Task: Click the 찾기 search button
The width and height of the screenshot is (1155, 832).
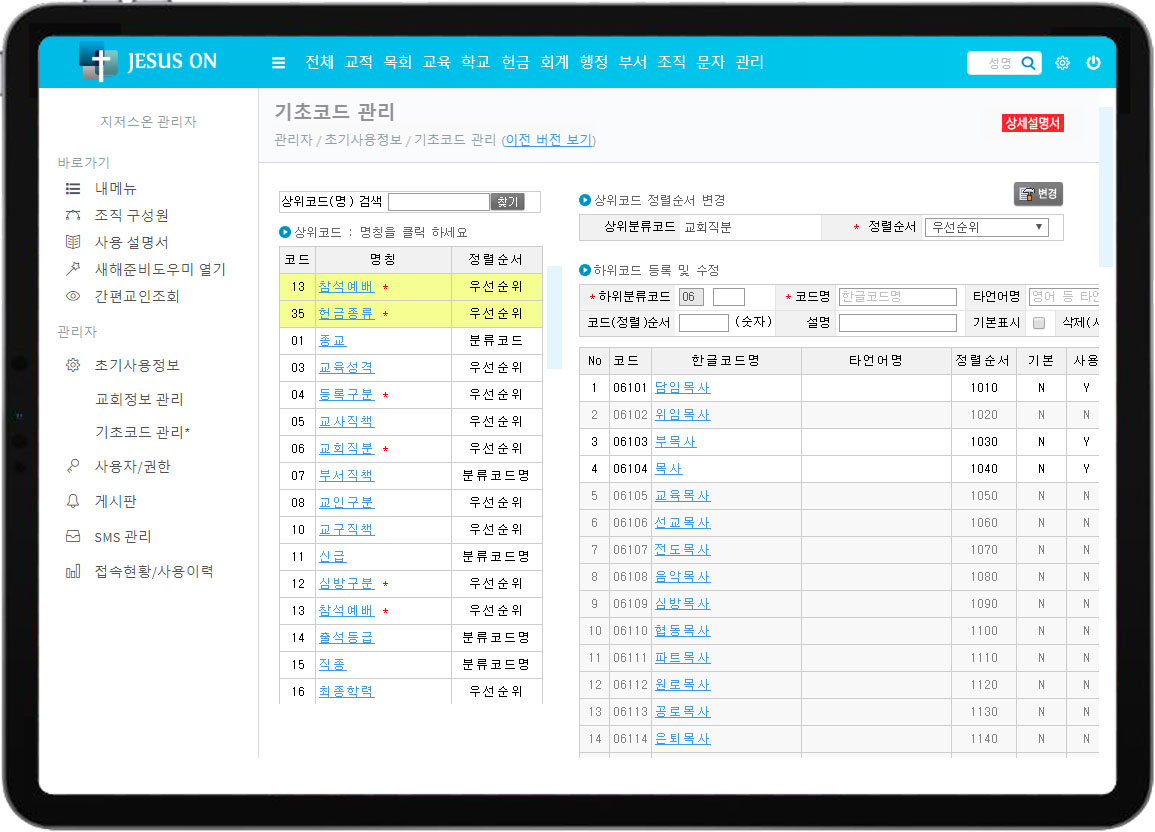Action: click(x=508, y=202)
